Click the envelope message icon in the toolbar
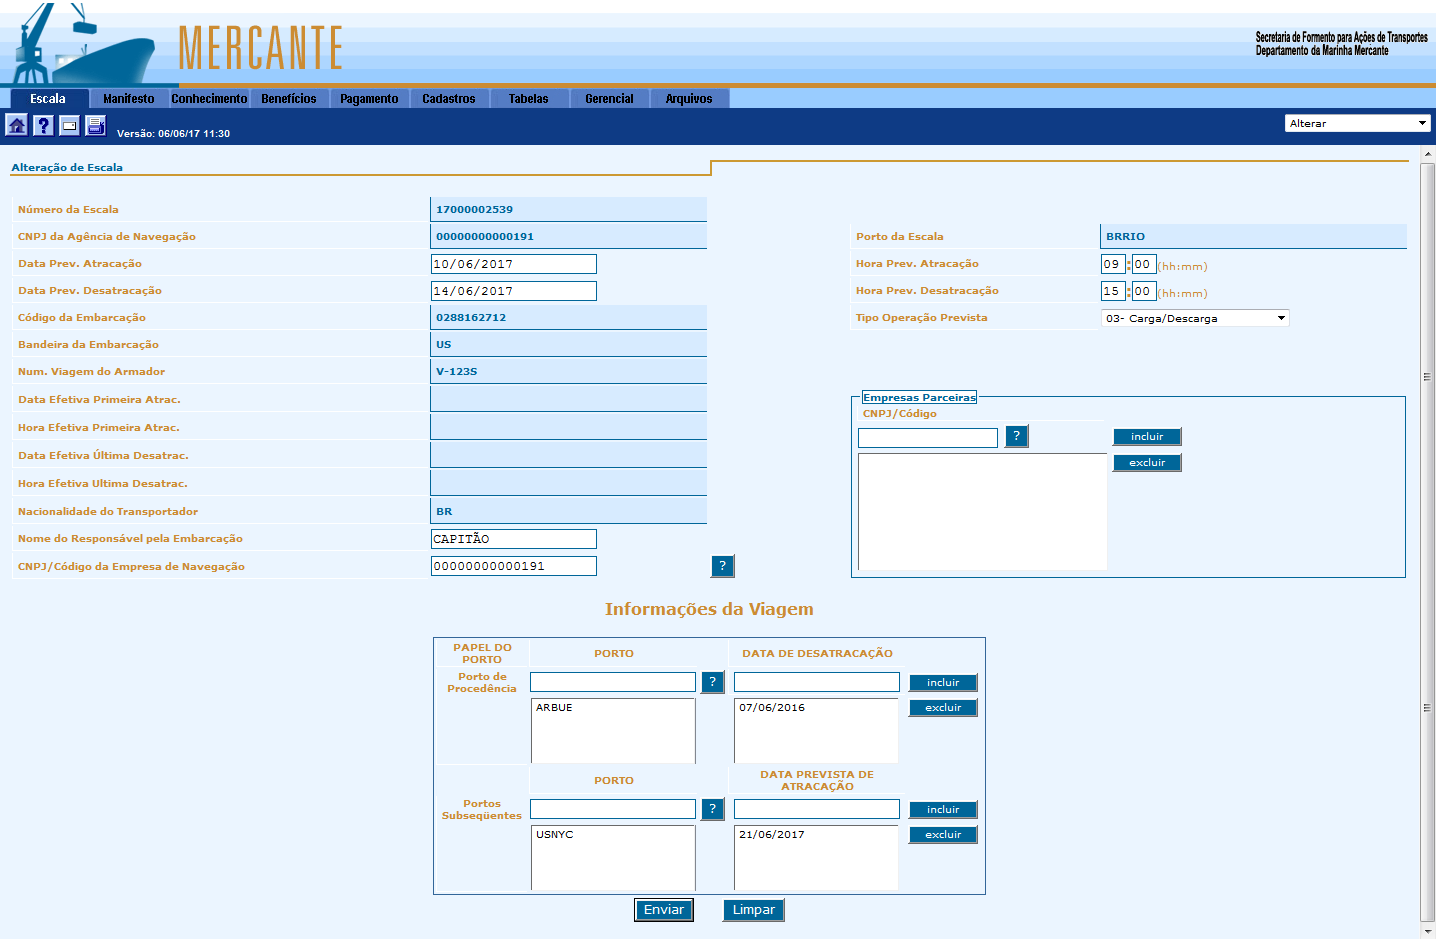 pyautogui.click(x=69, y=125)
